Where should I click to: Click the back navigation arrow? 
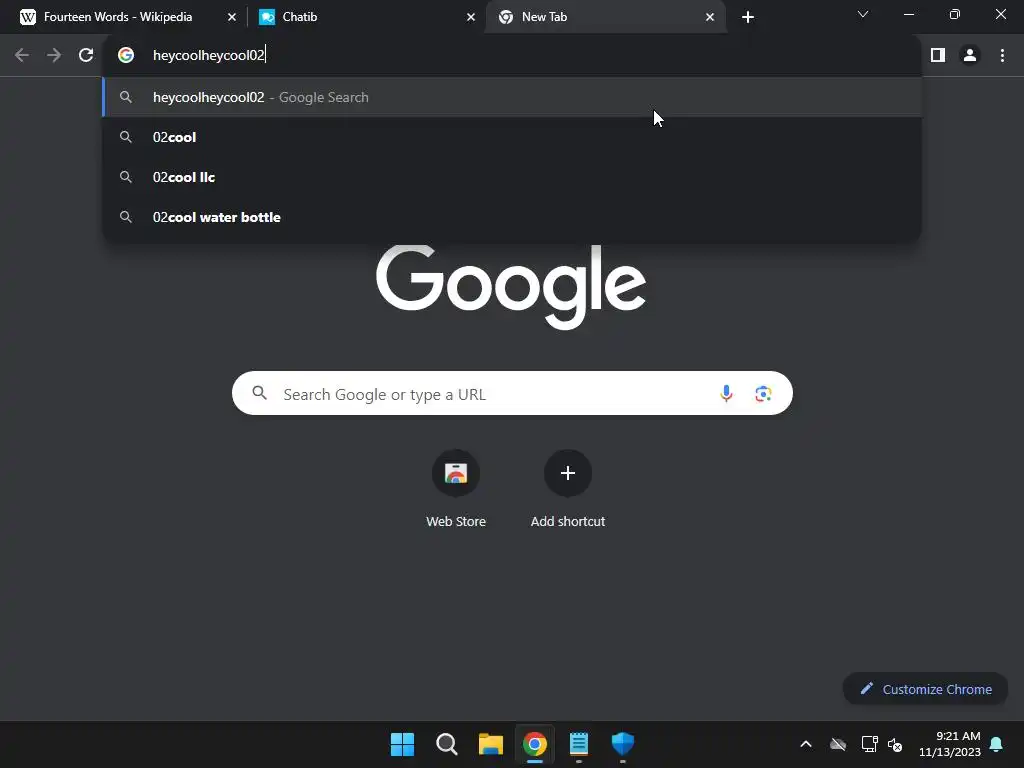click(22, 55)
